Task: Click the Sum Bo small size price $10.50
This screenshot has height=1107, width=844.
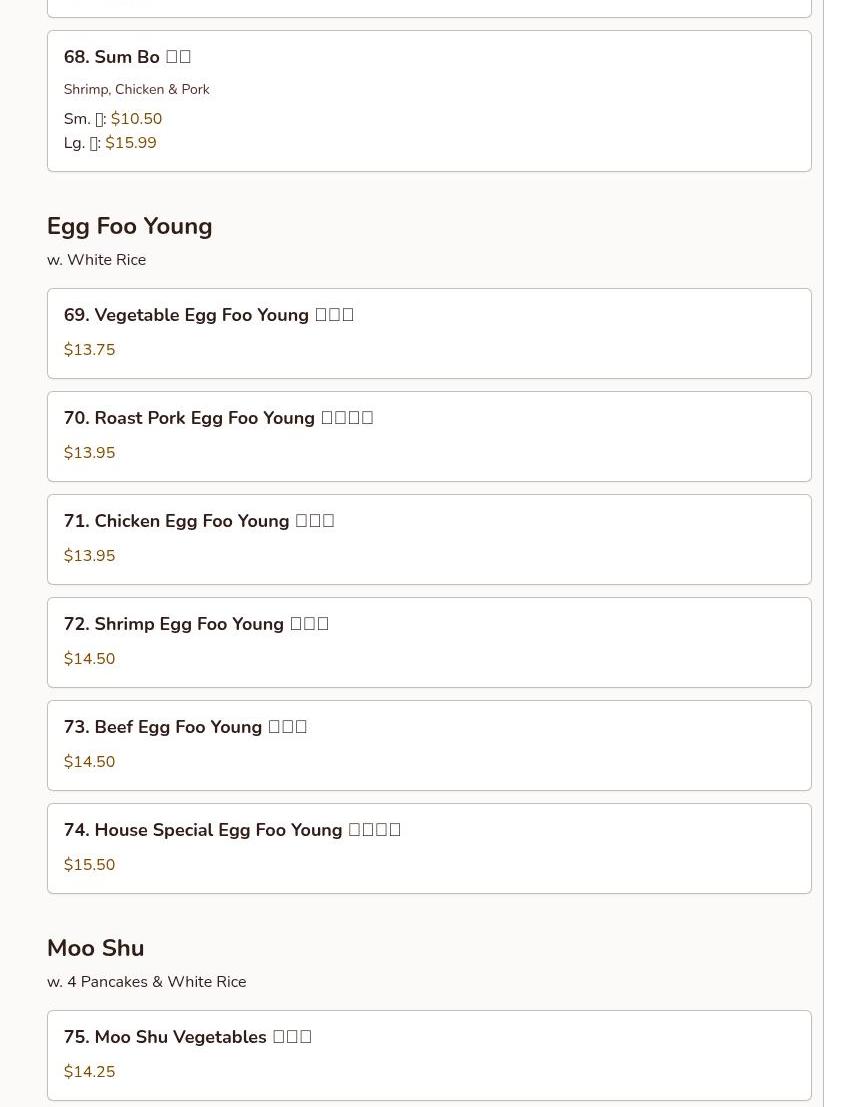Action: click(x=136, y=119)
